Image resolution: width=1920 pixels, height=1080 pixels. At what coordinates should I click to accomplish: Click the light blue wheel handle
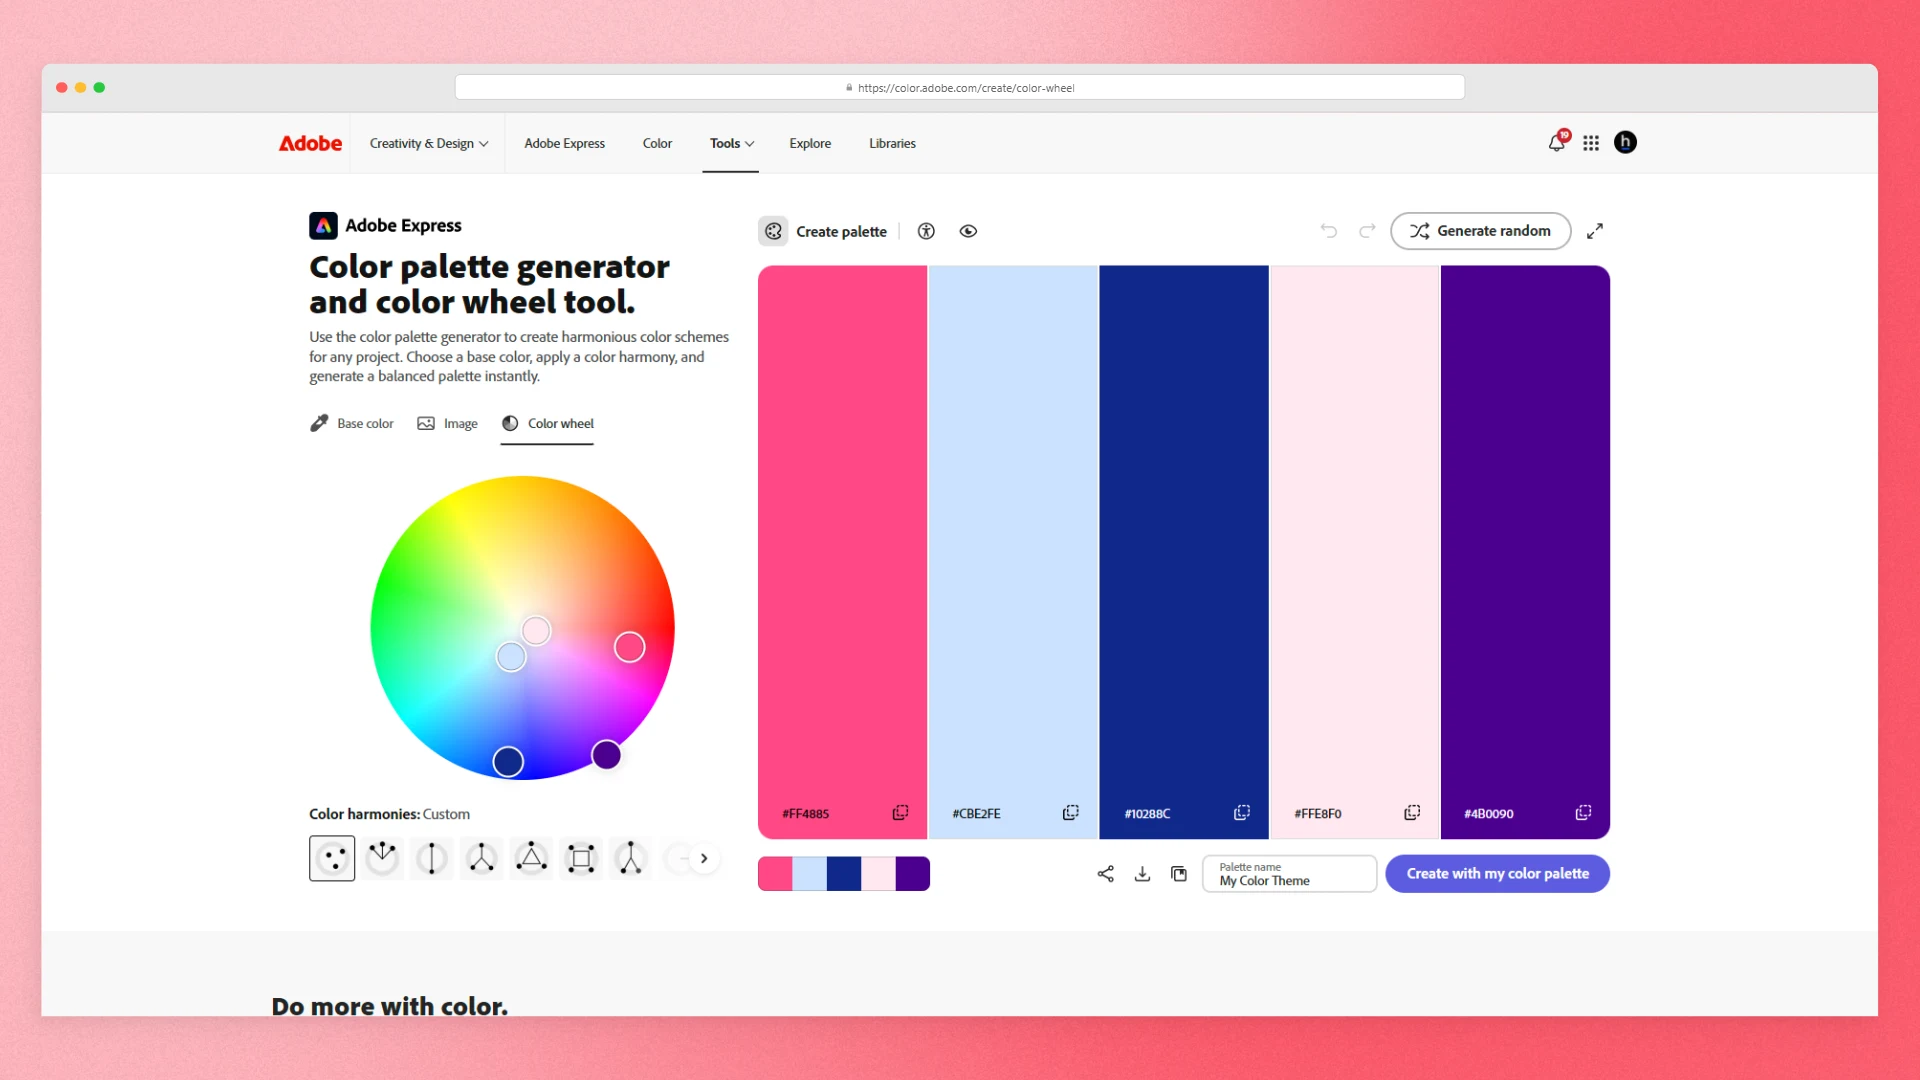click(x=511, y=656)
